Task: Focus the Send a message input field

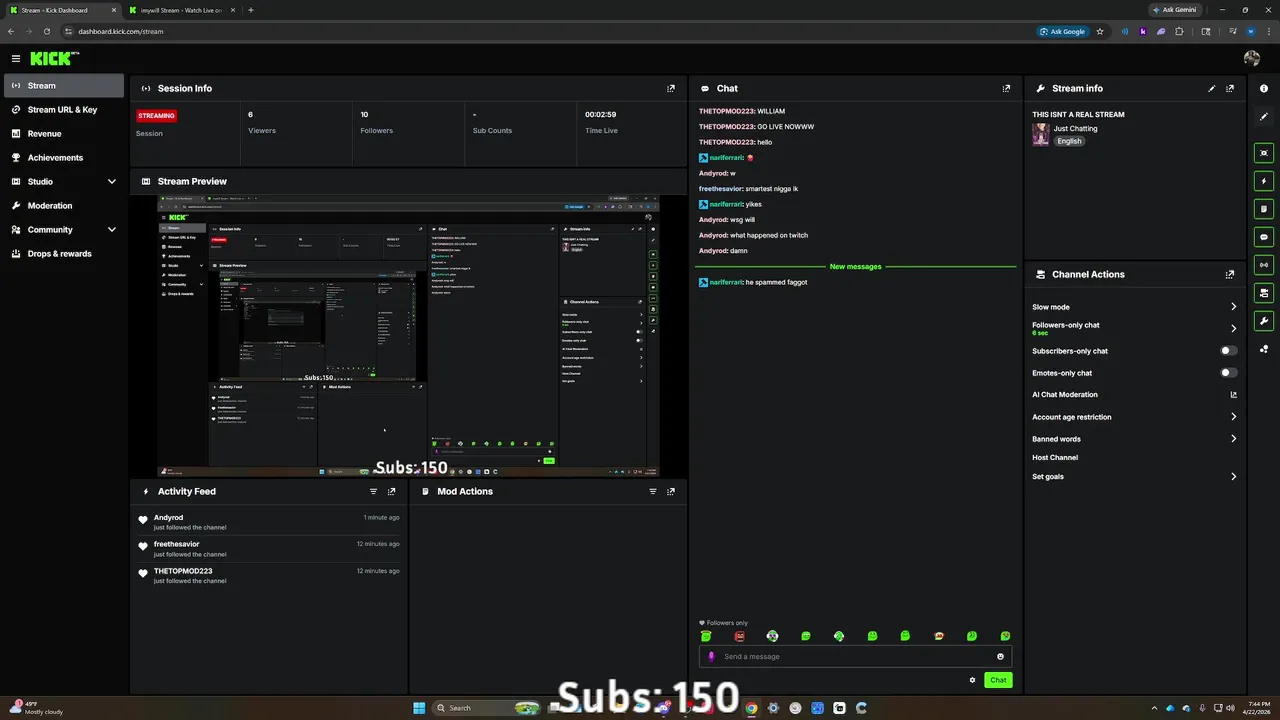Action: click(x=855, y=657)
